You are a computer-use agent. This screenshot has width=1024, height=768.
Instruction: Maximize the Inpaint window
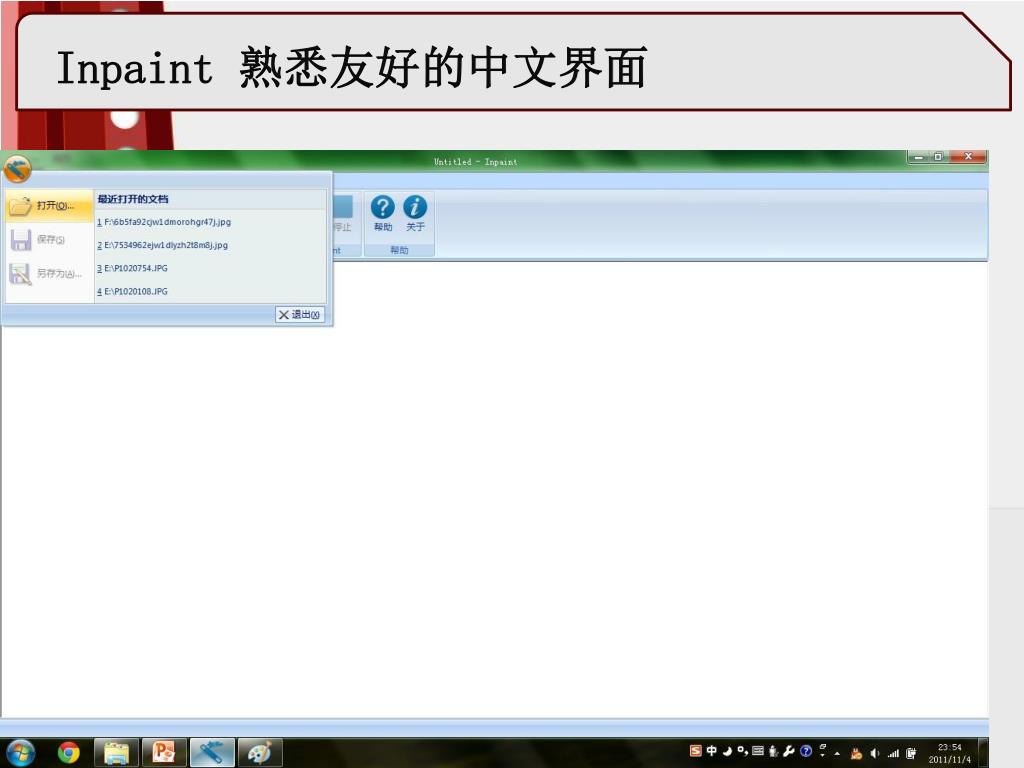pos(938,157)
